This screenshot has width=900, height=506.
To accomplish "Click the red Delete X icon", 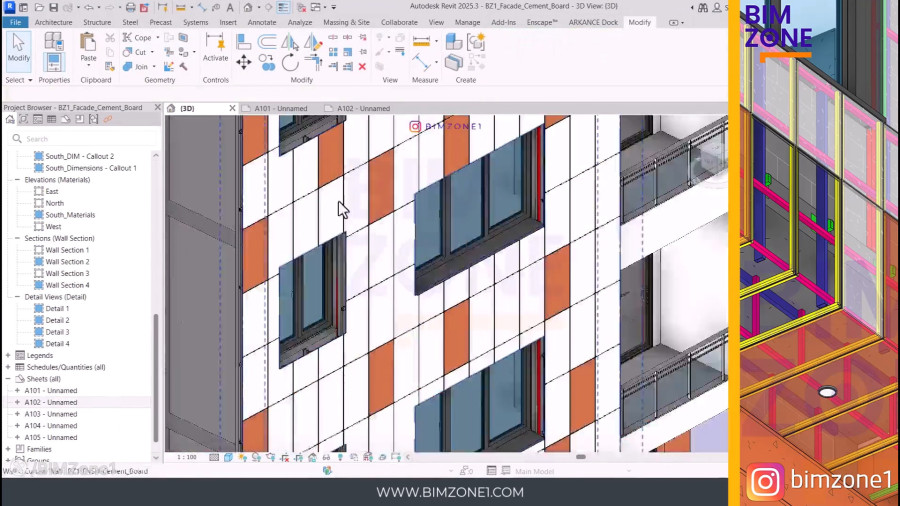I will pos(362,67).
